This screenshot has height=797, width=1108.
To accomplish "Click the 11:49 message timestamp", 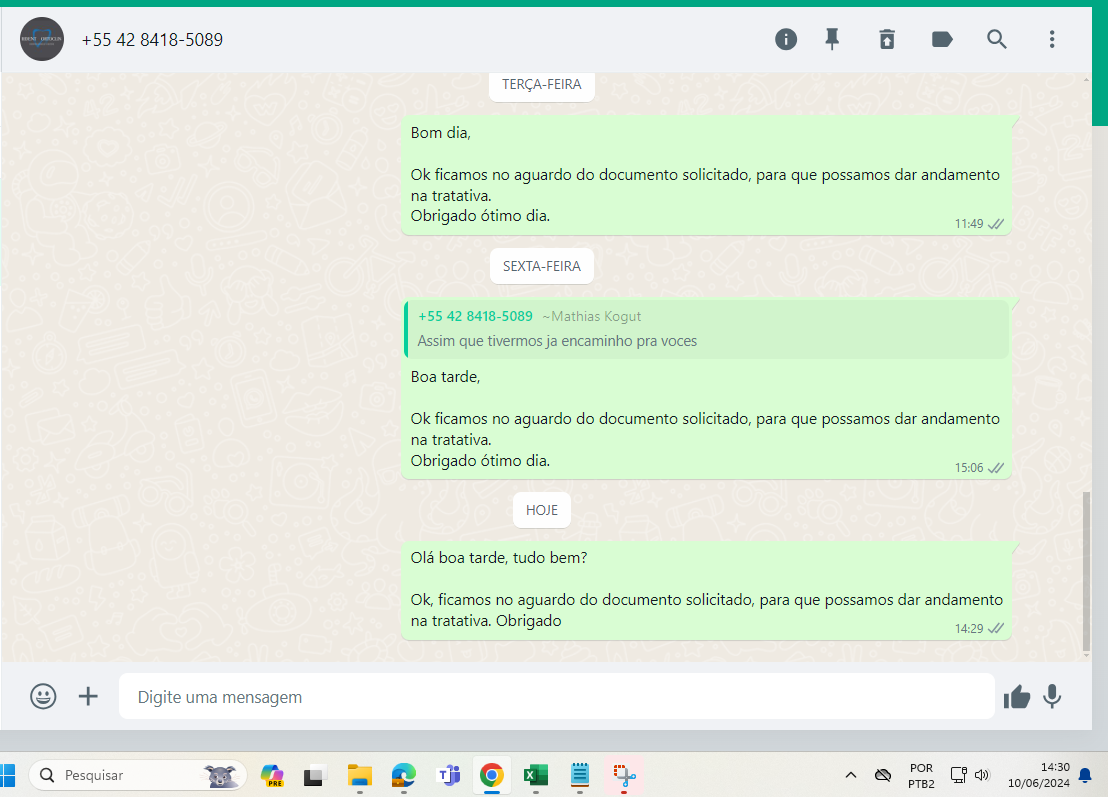I will tap(969, 224).
